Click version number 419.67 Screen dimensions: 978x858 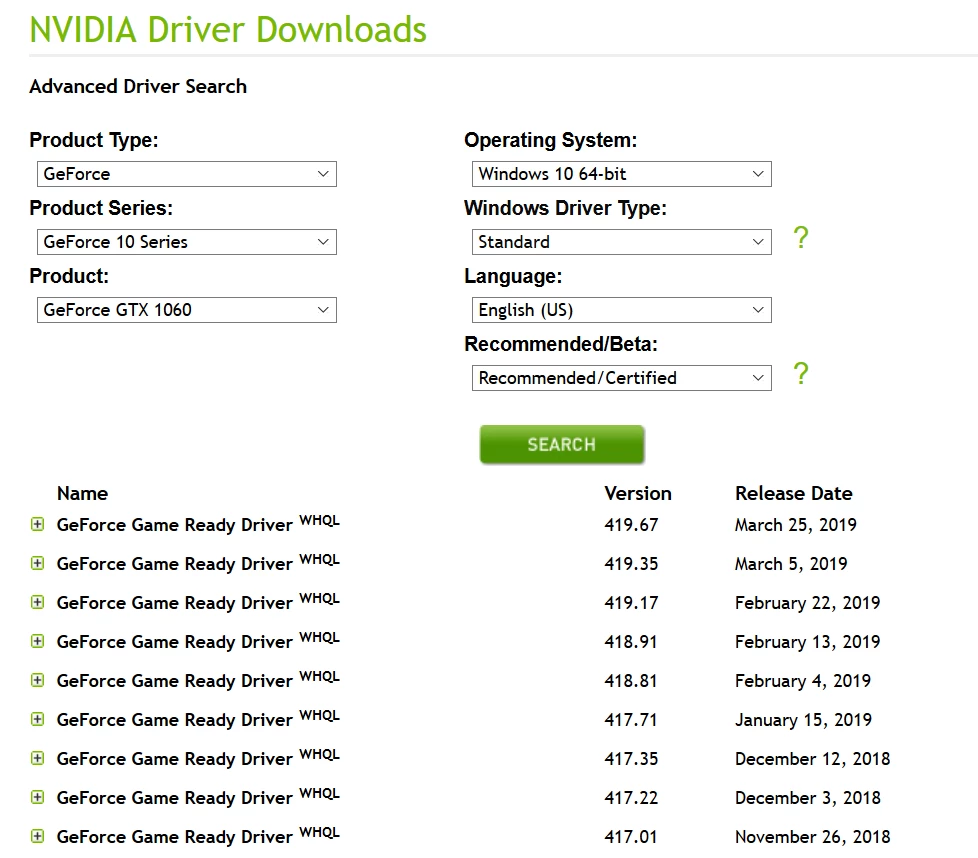[x=631, y=525]
